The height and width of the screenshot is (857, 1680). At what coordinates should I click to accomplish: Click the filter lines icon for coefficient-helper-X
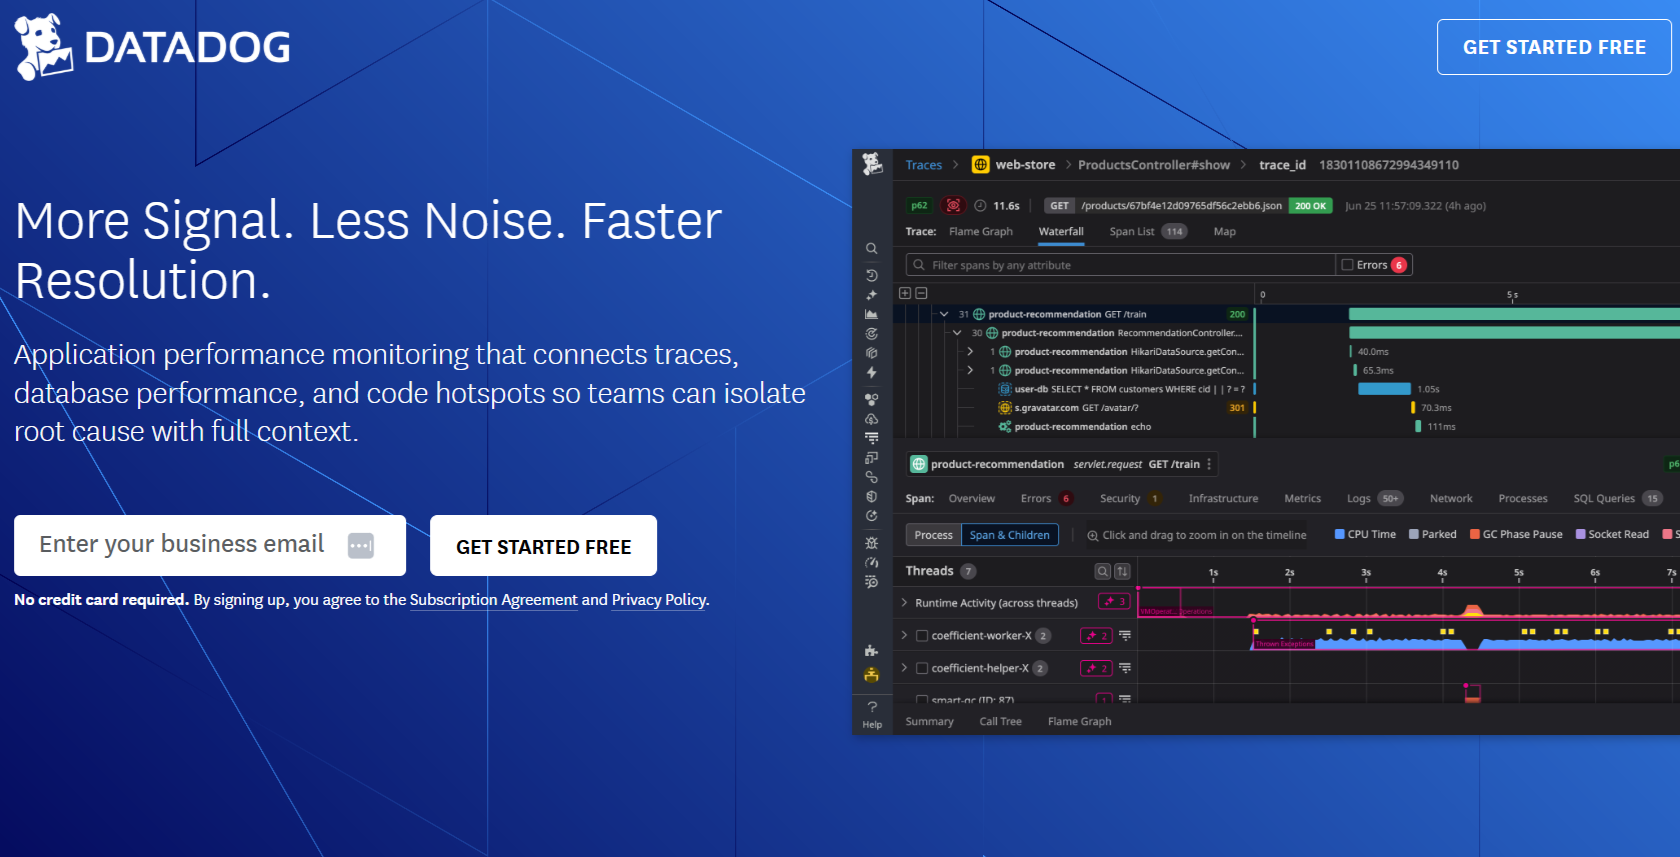[1125, 668]
